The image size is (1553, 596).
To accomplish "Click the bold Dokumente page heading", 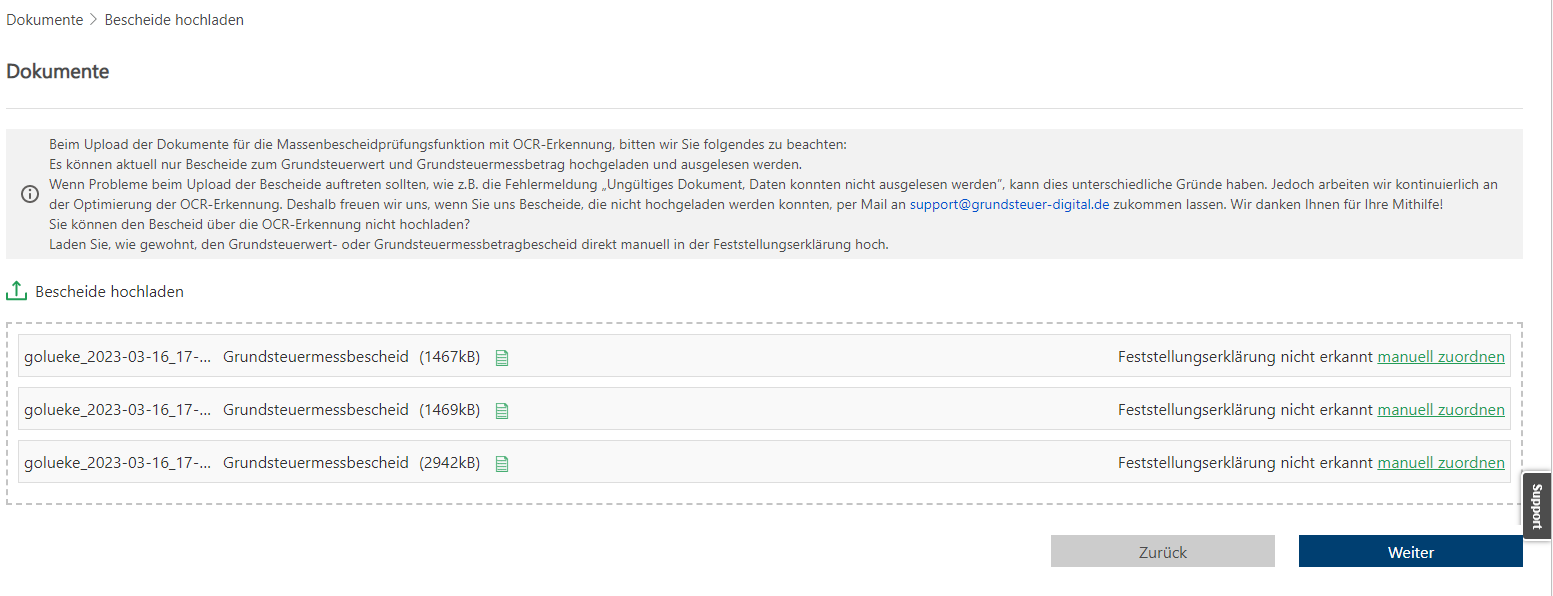I will 58,72.
